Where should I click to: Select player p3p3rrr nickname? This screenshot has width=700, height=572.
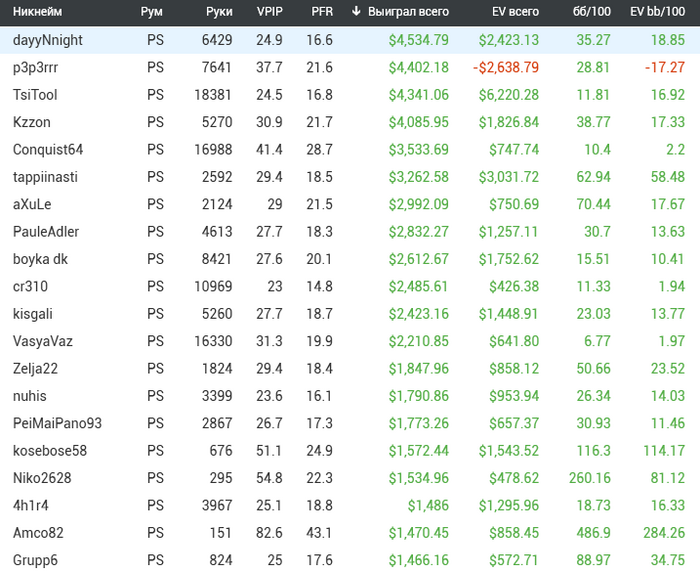[x=35, y=68]
